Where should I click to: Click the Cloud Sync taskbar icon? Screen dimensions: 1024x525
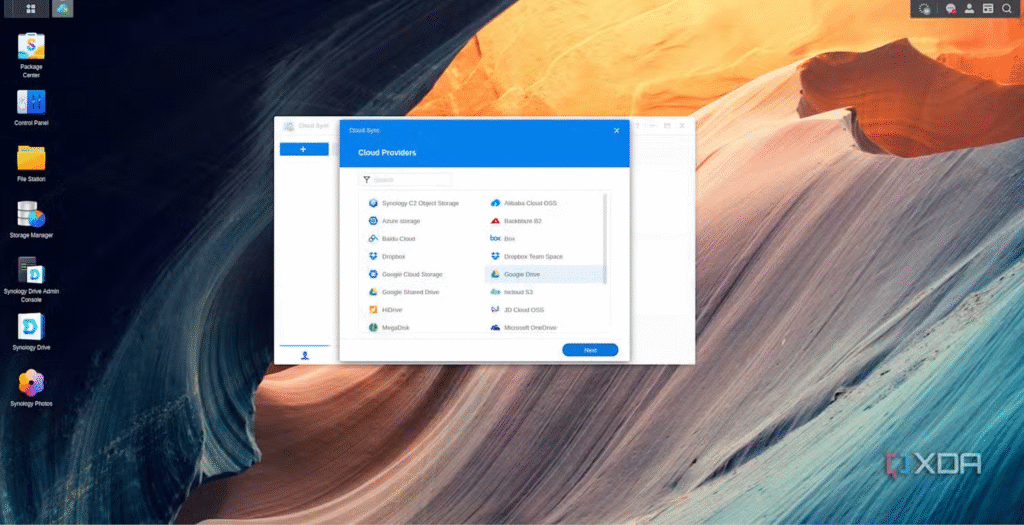point(63,9)
